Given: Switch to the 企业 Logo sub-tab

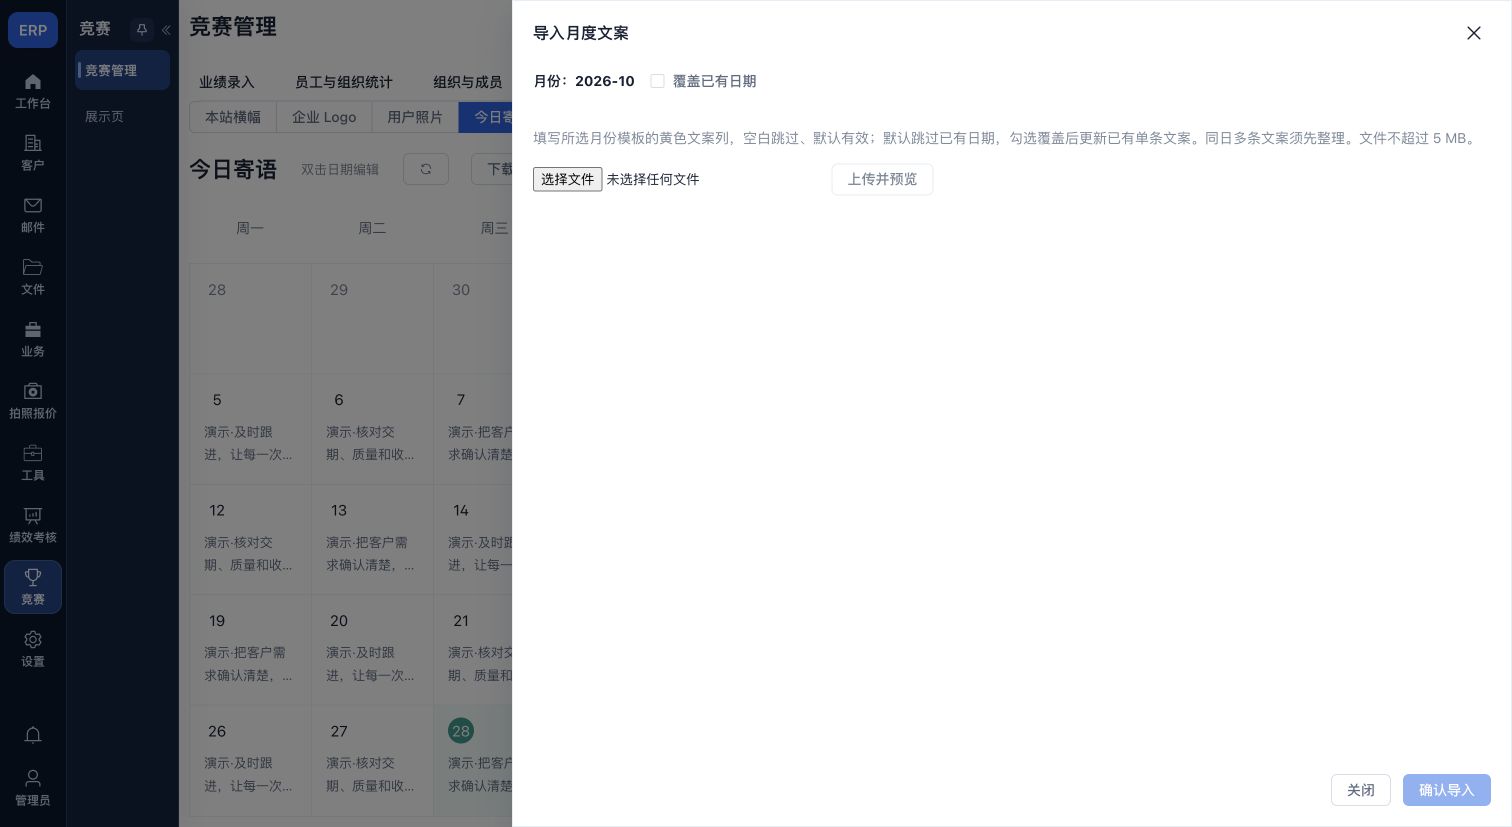Looking at the screenshot, I should click(x=324, y=117).
